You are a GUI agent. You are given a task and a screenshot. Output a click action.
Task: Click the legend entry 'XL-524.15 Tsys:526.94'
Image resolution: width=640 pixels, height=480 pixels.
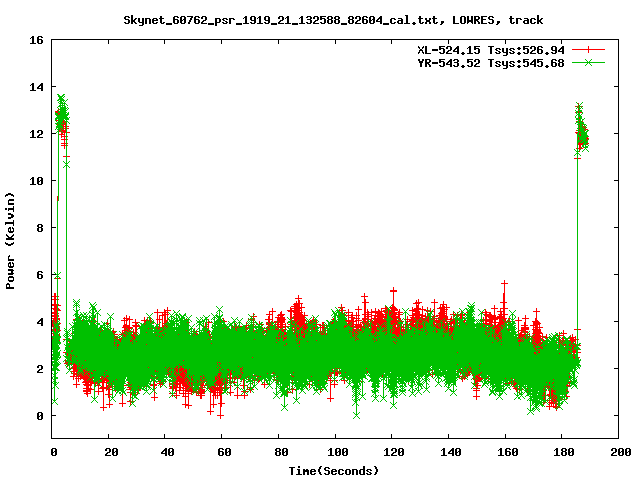click(491, 50)
